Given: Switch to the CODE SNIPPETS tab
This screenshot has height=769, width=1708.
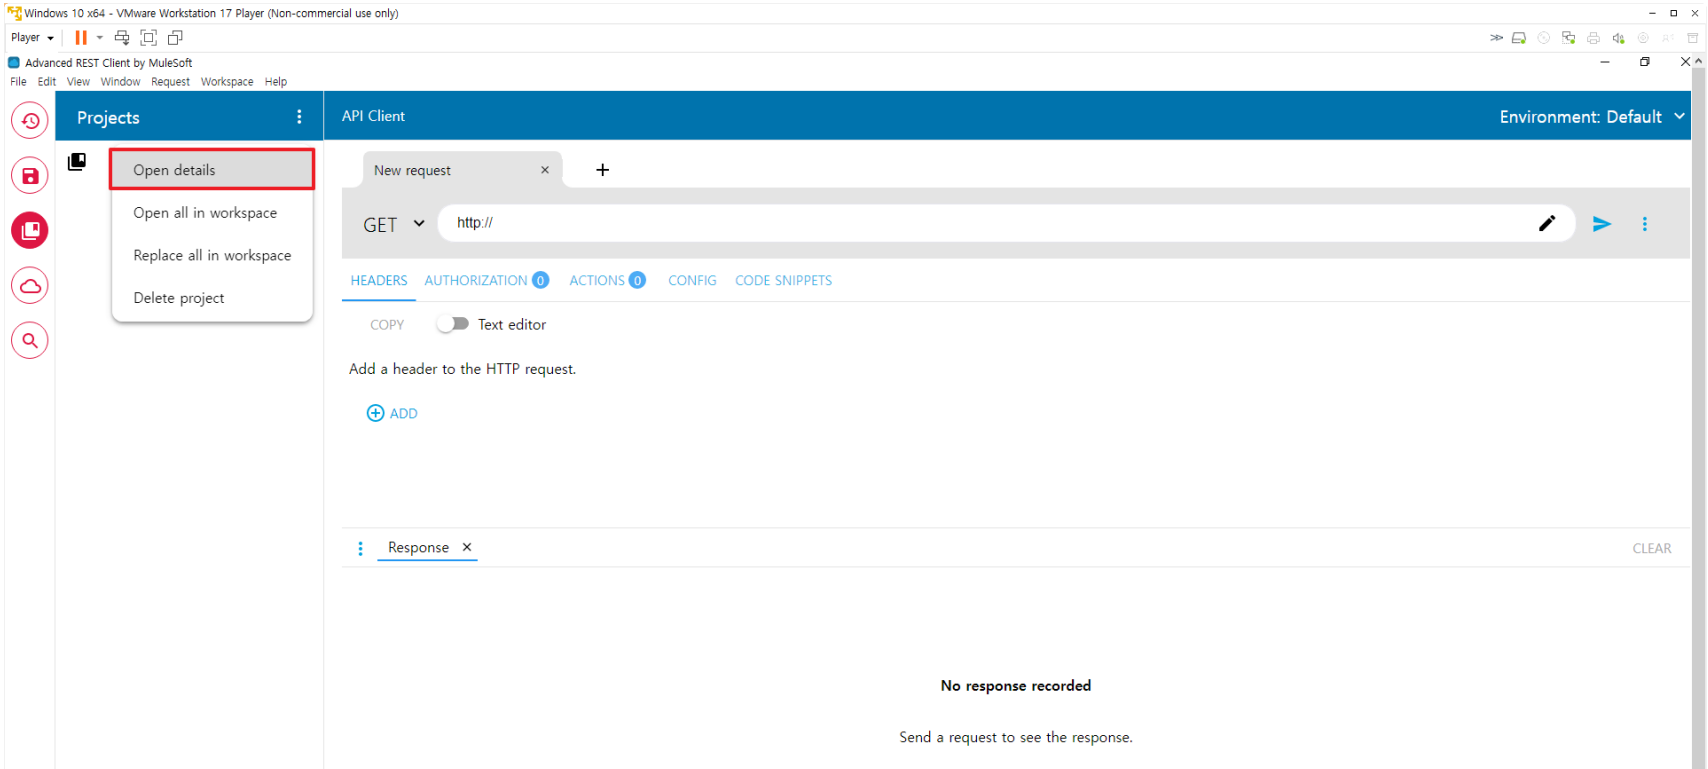Looking at the screenshot, I should (783, 281).
